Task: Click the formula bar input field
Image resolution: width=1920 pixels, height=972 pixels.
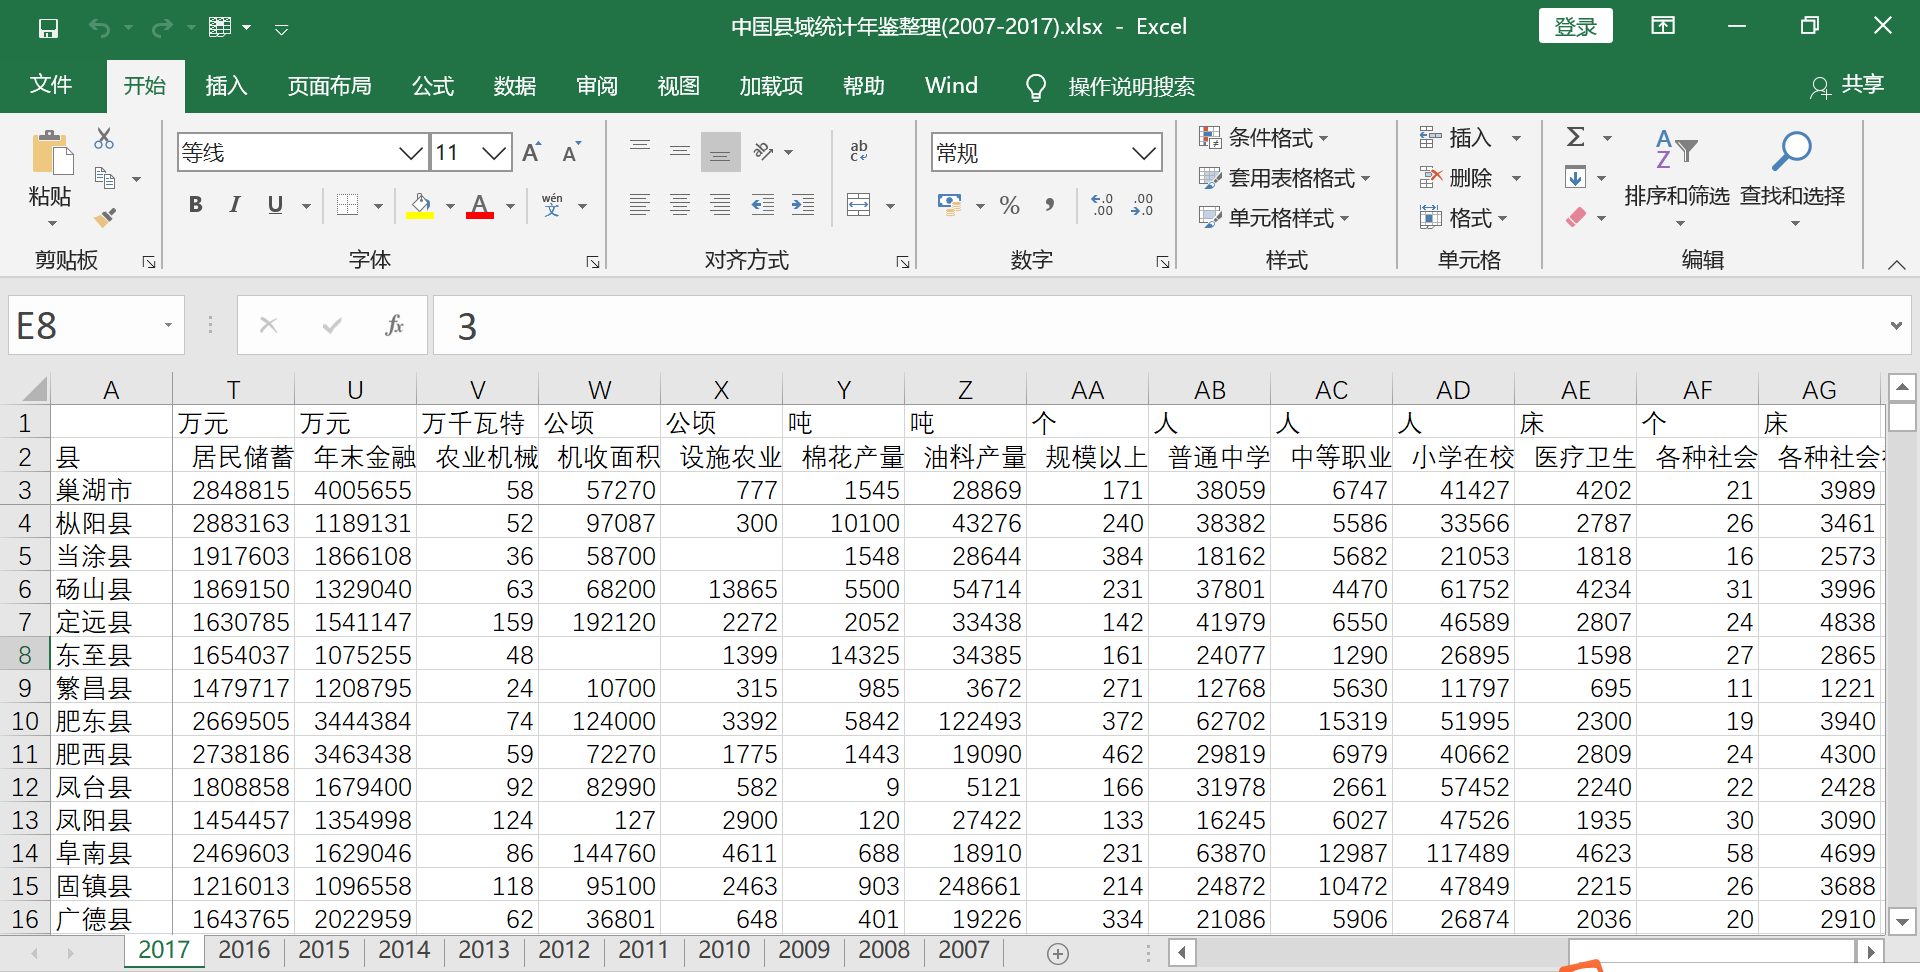Action: (x=1160, y=325)
